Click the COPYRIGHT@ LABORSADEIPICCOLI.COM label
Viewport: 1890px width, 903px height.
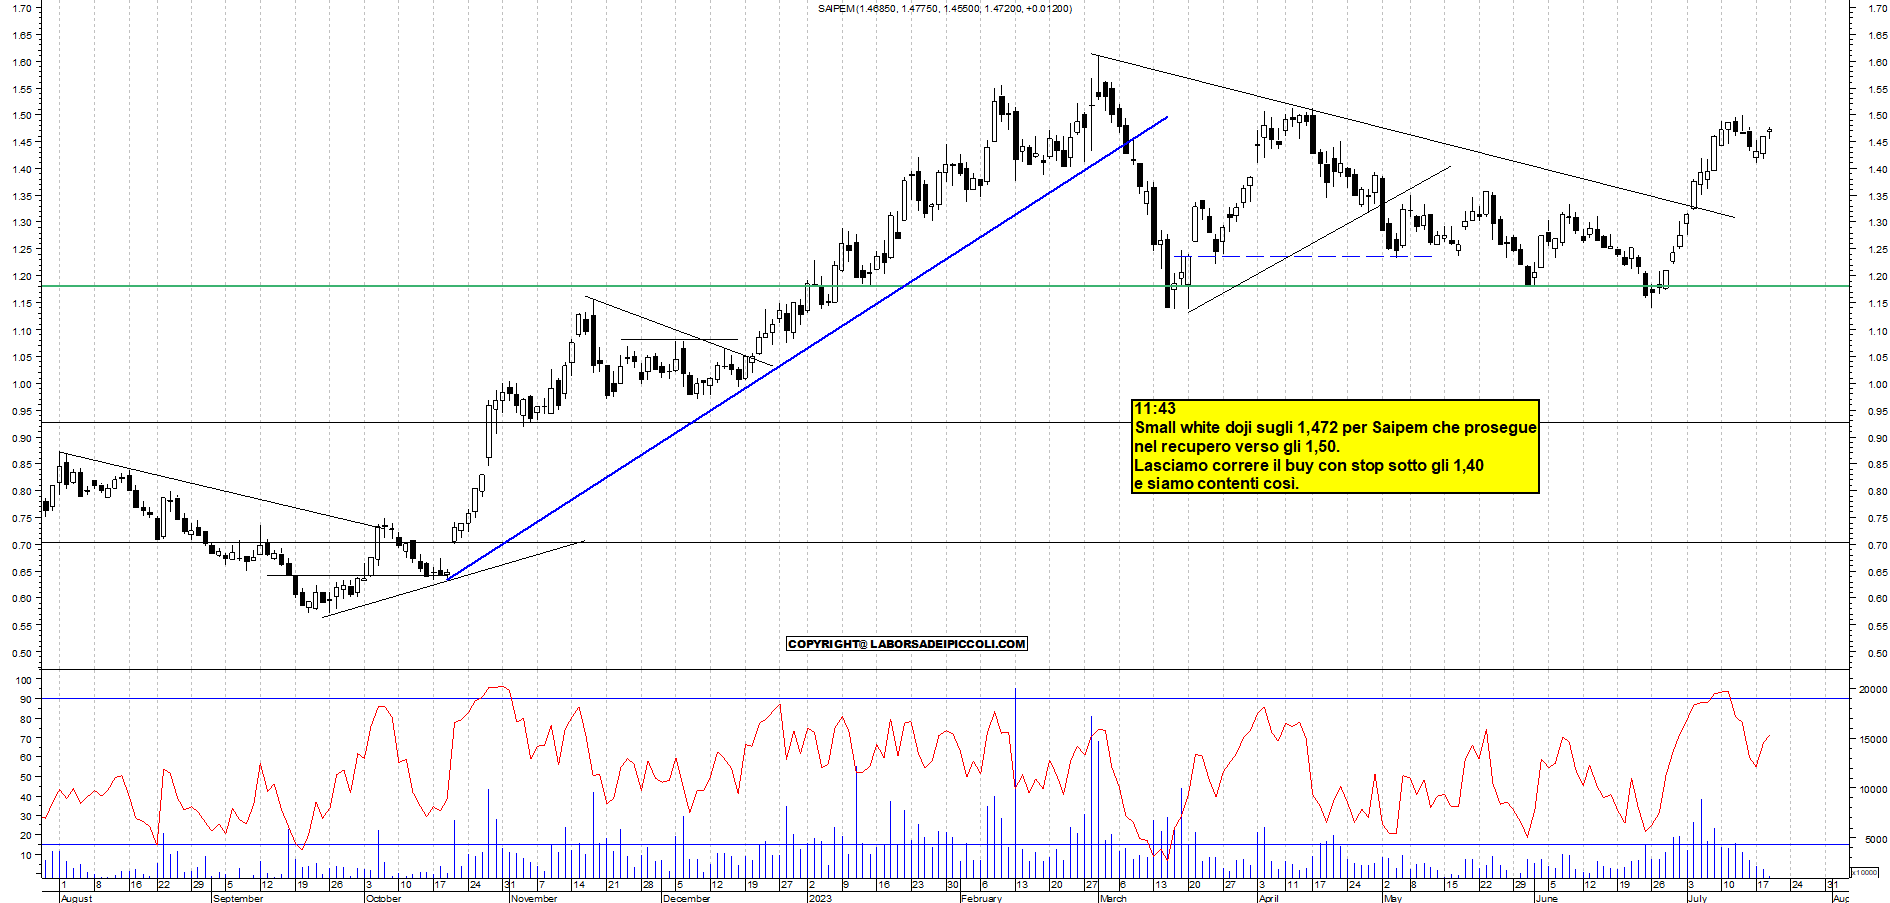click(x=907, y=644)
